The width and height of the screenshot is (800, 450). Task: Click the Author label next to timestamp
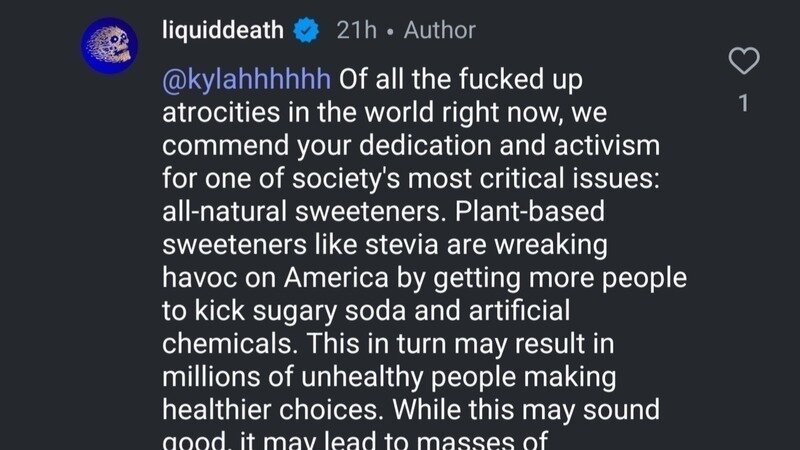point(440,31)
